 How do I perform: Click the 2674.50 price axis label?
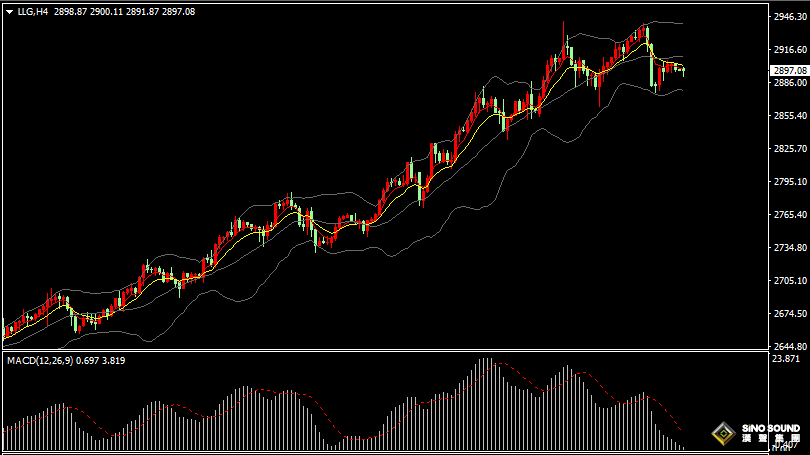pos(788,314)
